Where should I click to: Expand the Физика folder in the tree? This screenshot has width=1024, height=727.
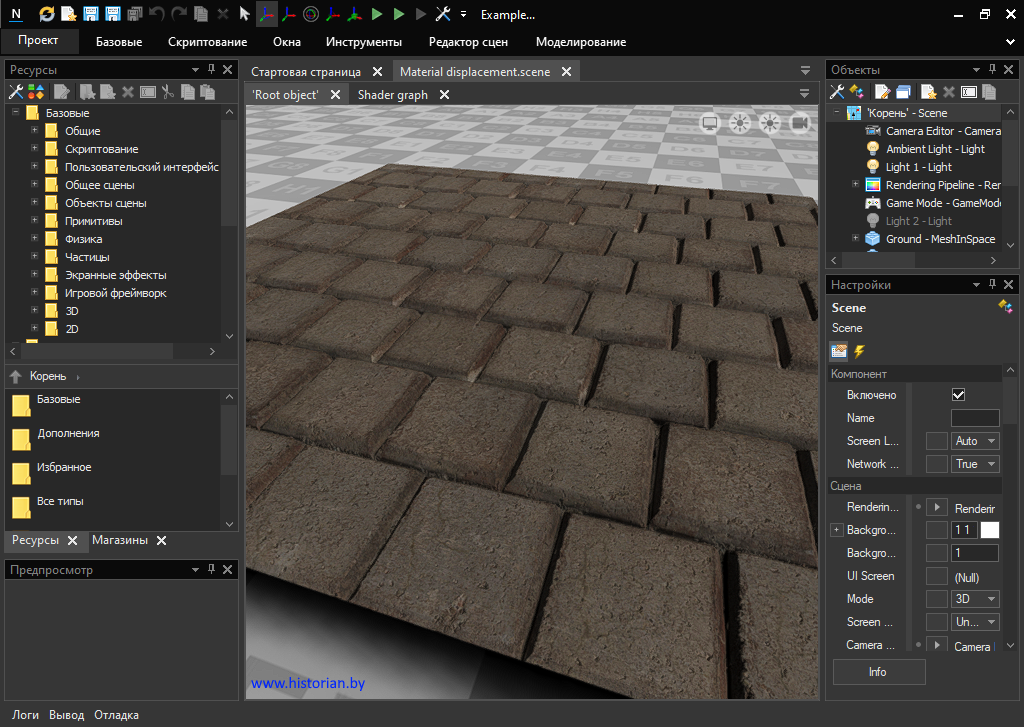(35, 239)
